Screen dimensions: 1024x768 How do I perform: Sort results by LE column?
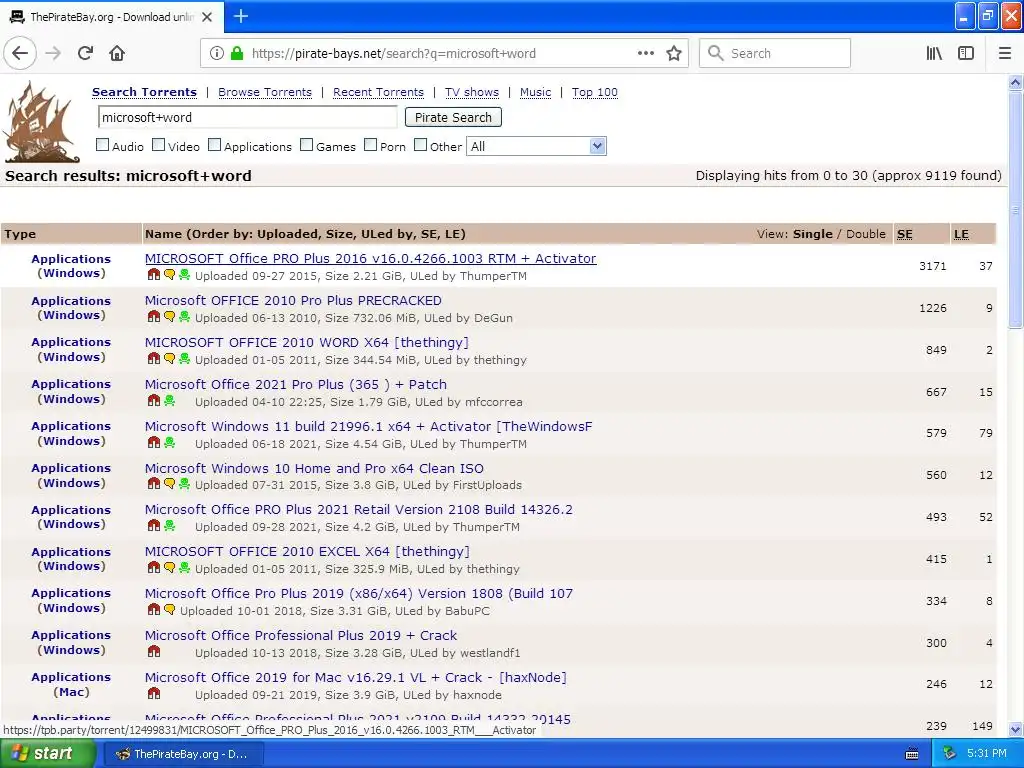pos(961,234)
